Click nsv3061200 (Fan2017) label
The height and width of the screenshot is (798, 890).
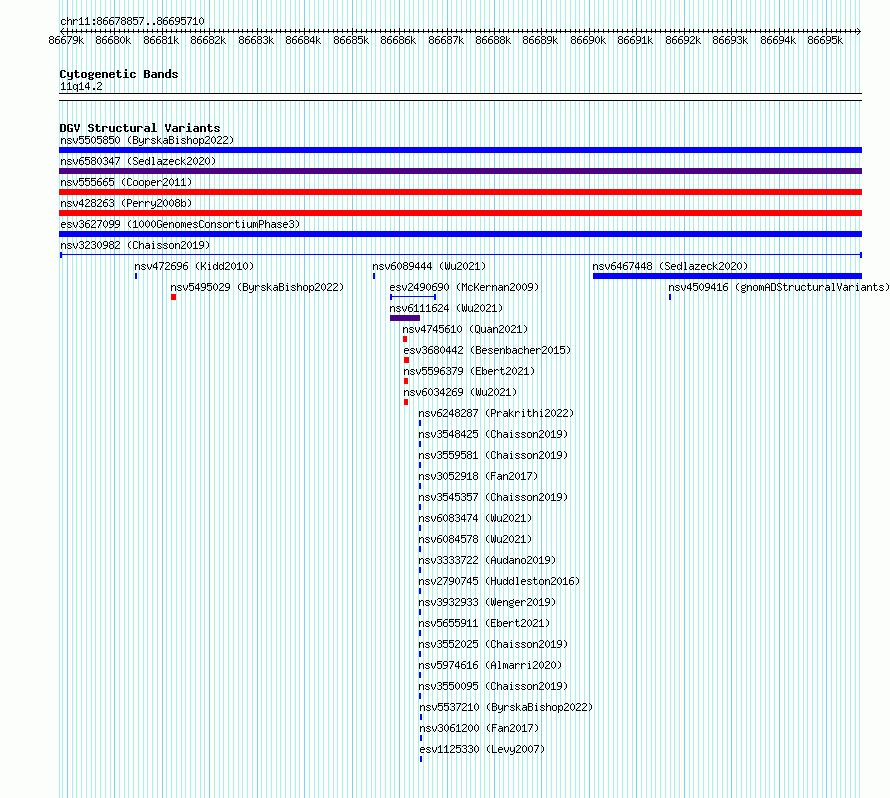479,728
